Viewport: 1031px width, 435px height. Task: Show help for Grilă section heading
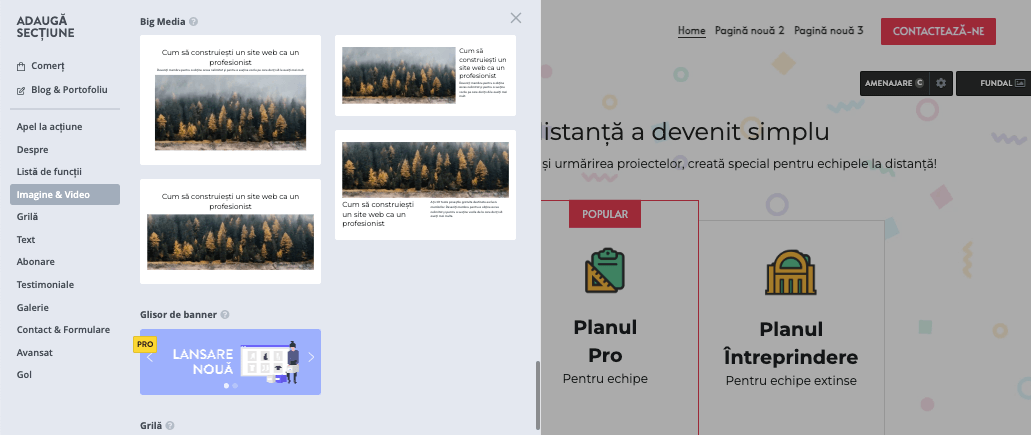tap(170, 426)
